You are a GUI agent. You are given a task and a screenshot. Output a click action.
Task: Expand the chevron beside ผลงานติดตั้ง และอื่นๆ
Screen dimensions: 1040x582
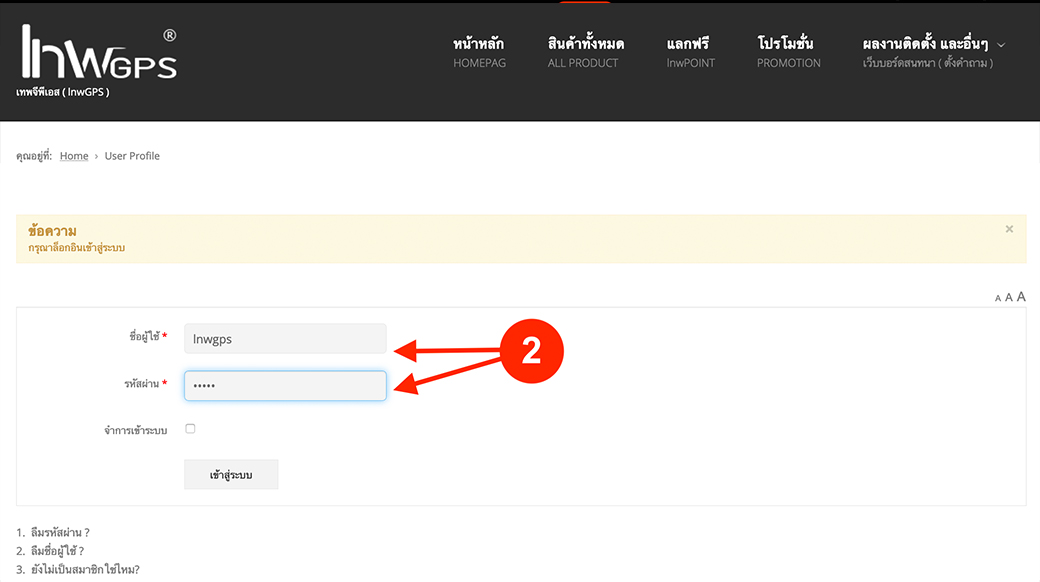pos(1001,45)
